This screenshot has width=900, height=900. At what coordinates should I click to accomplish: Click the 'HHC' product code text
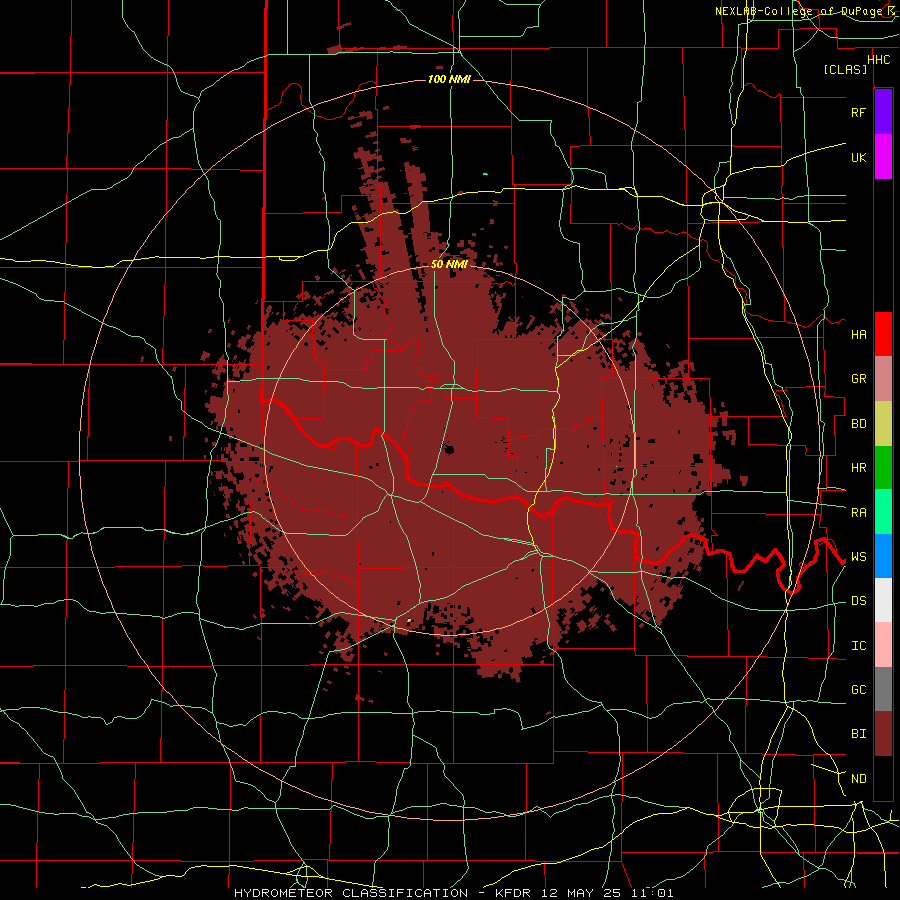pos(878,59)
